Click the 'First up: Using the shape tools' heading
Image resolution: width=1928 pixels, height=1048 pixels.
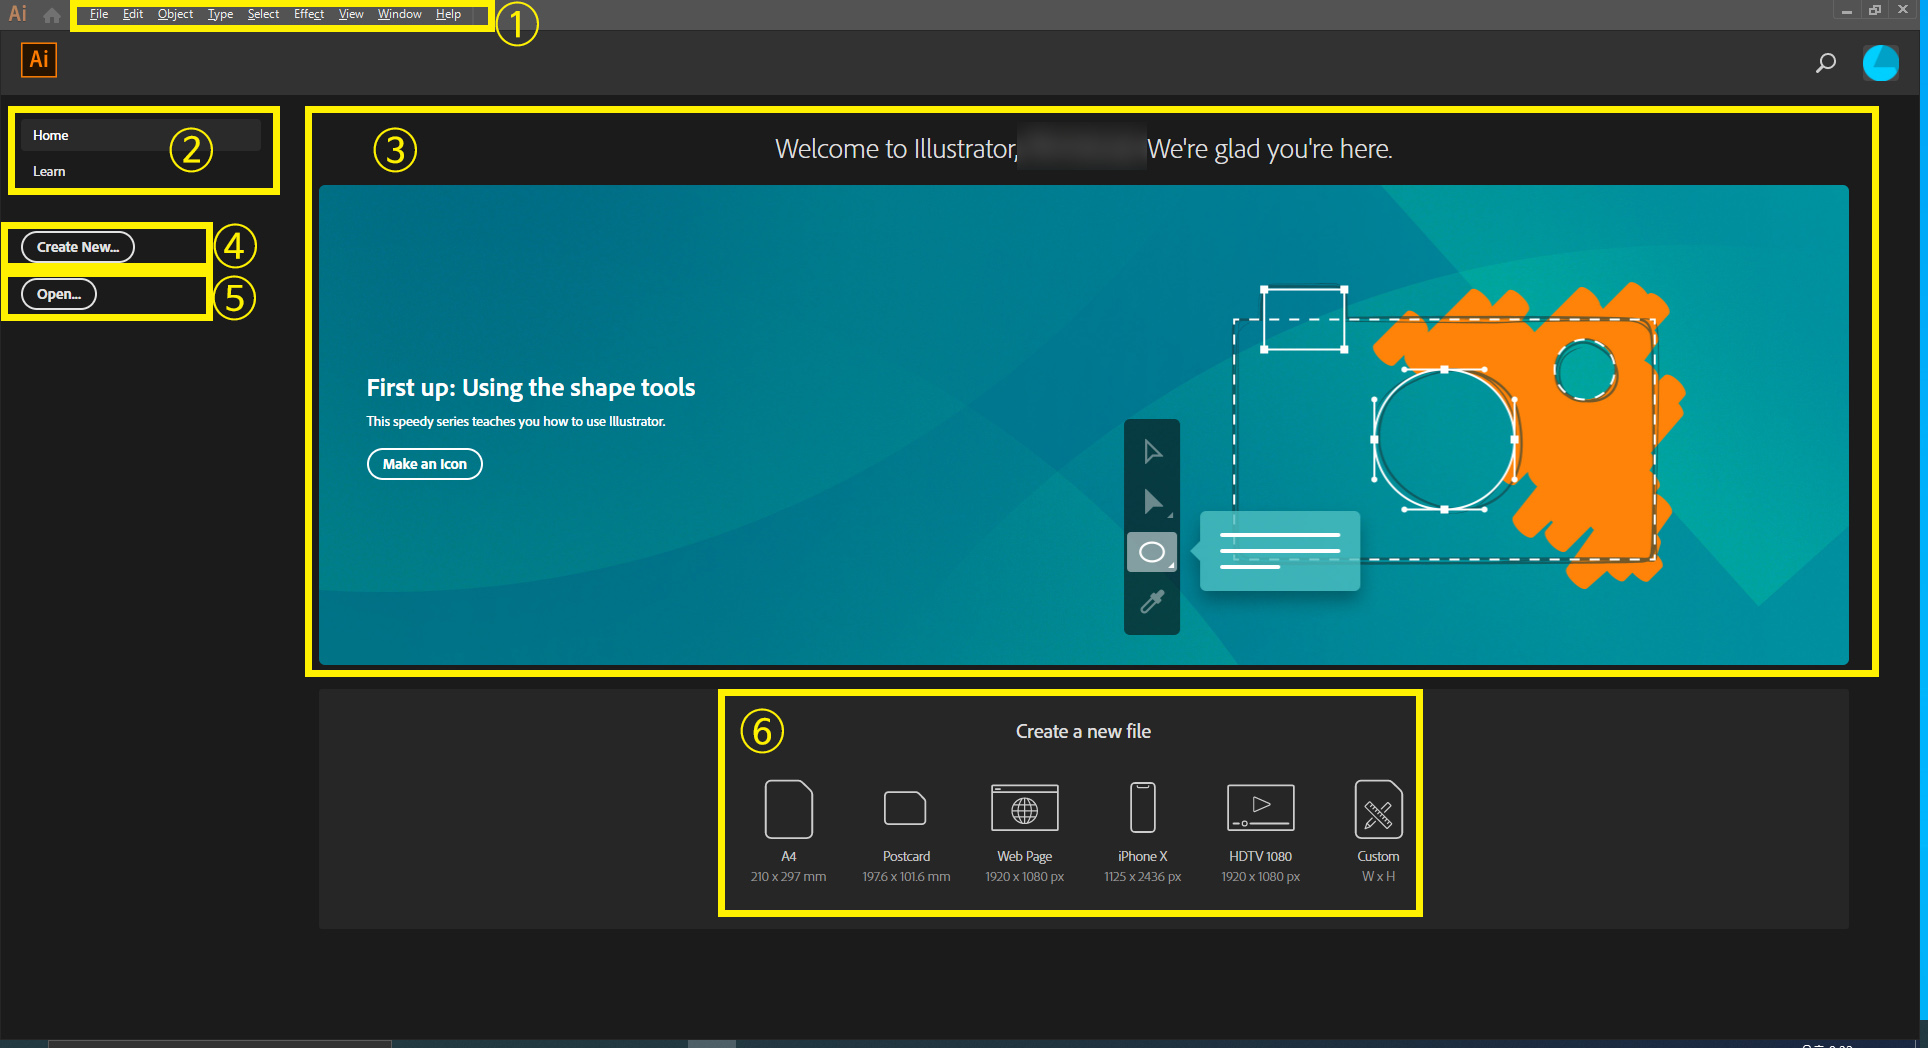point(531,387)
